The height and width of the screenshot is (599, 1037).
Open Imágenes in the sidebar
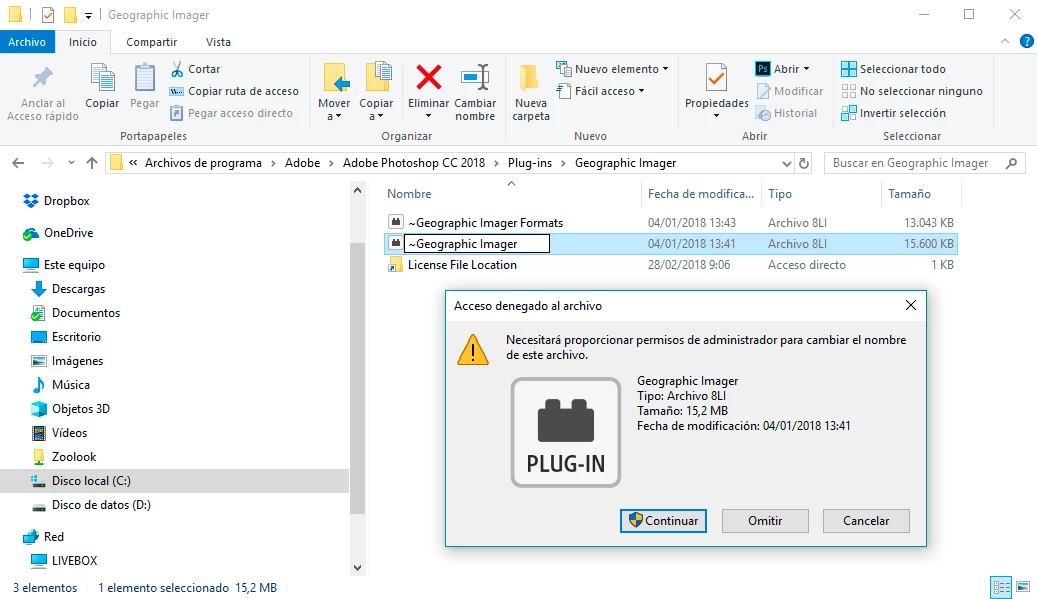coord(77,361)
